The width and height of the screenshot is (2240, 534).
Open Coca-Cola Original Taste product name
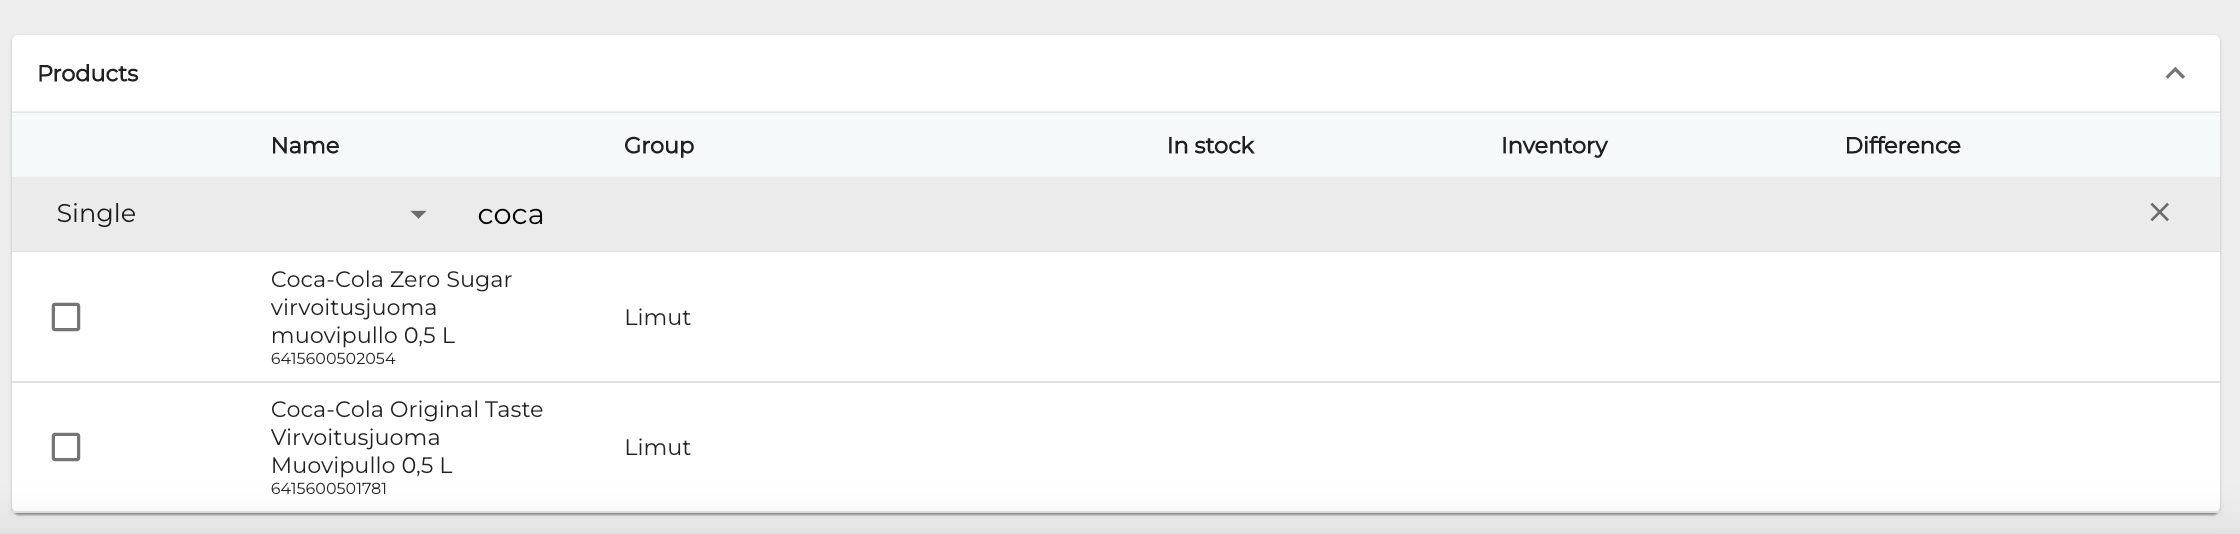click(406, 437)
